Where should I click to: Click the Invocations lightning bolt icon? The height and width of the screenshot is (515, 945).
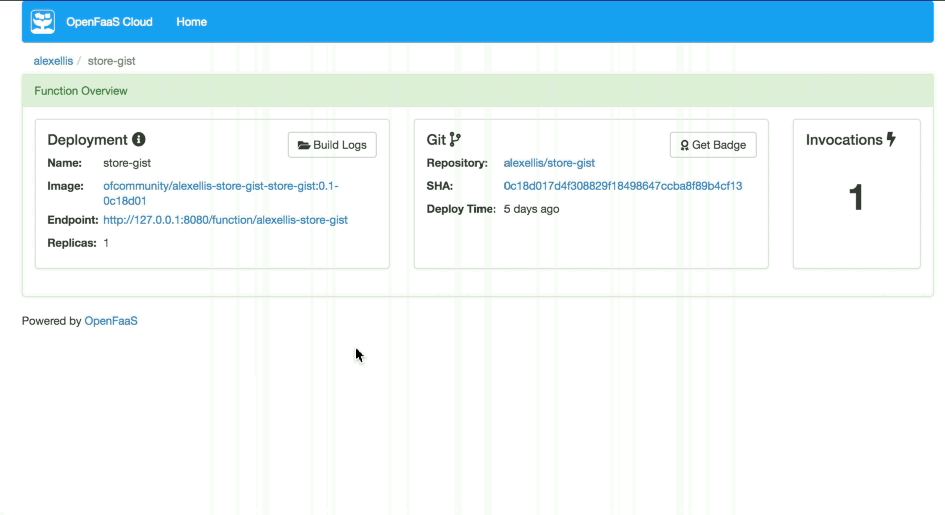coord(891,139)
